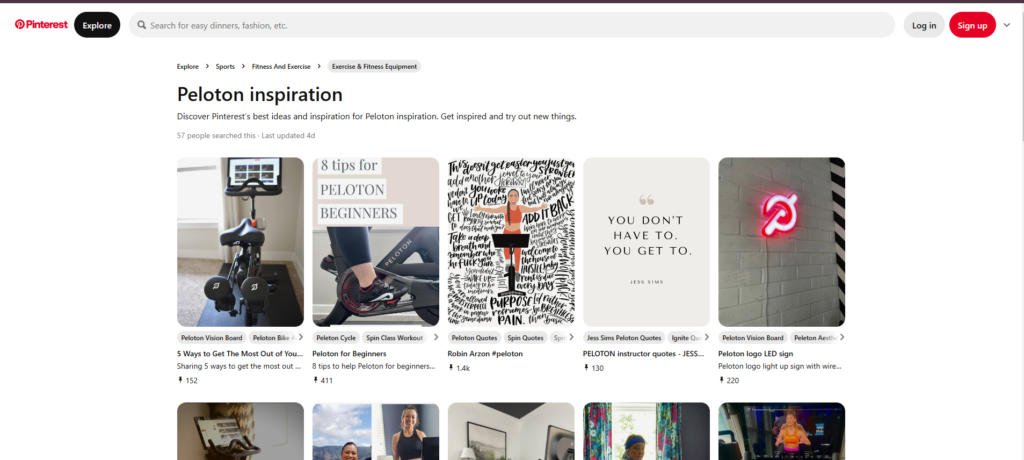The height and width of the screenshot is (460, 1024).
Task: Click 'Sharing 5 ways to get the most out' description
Action: pos(239,367)
